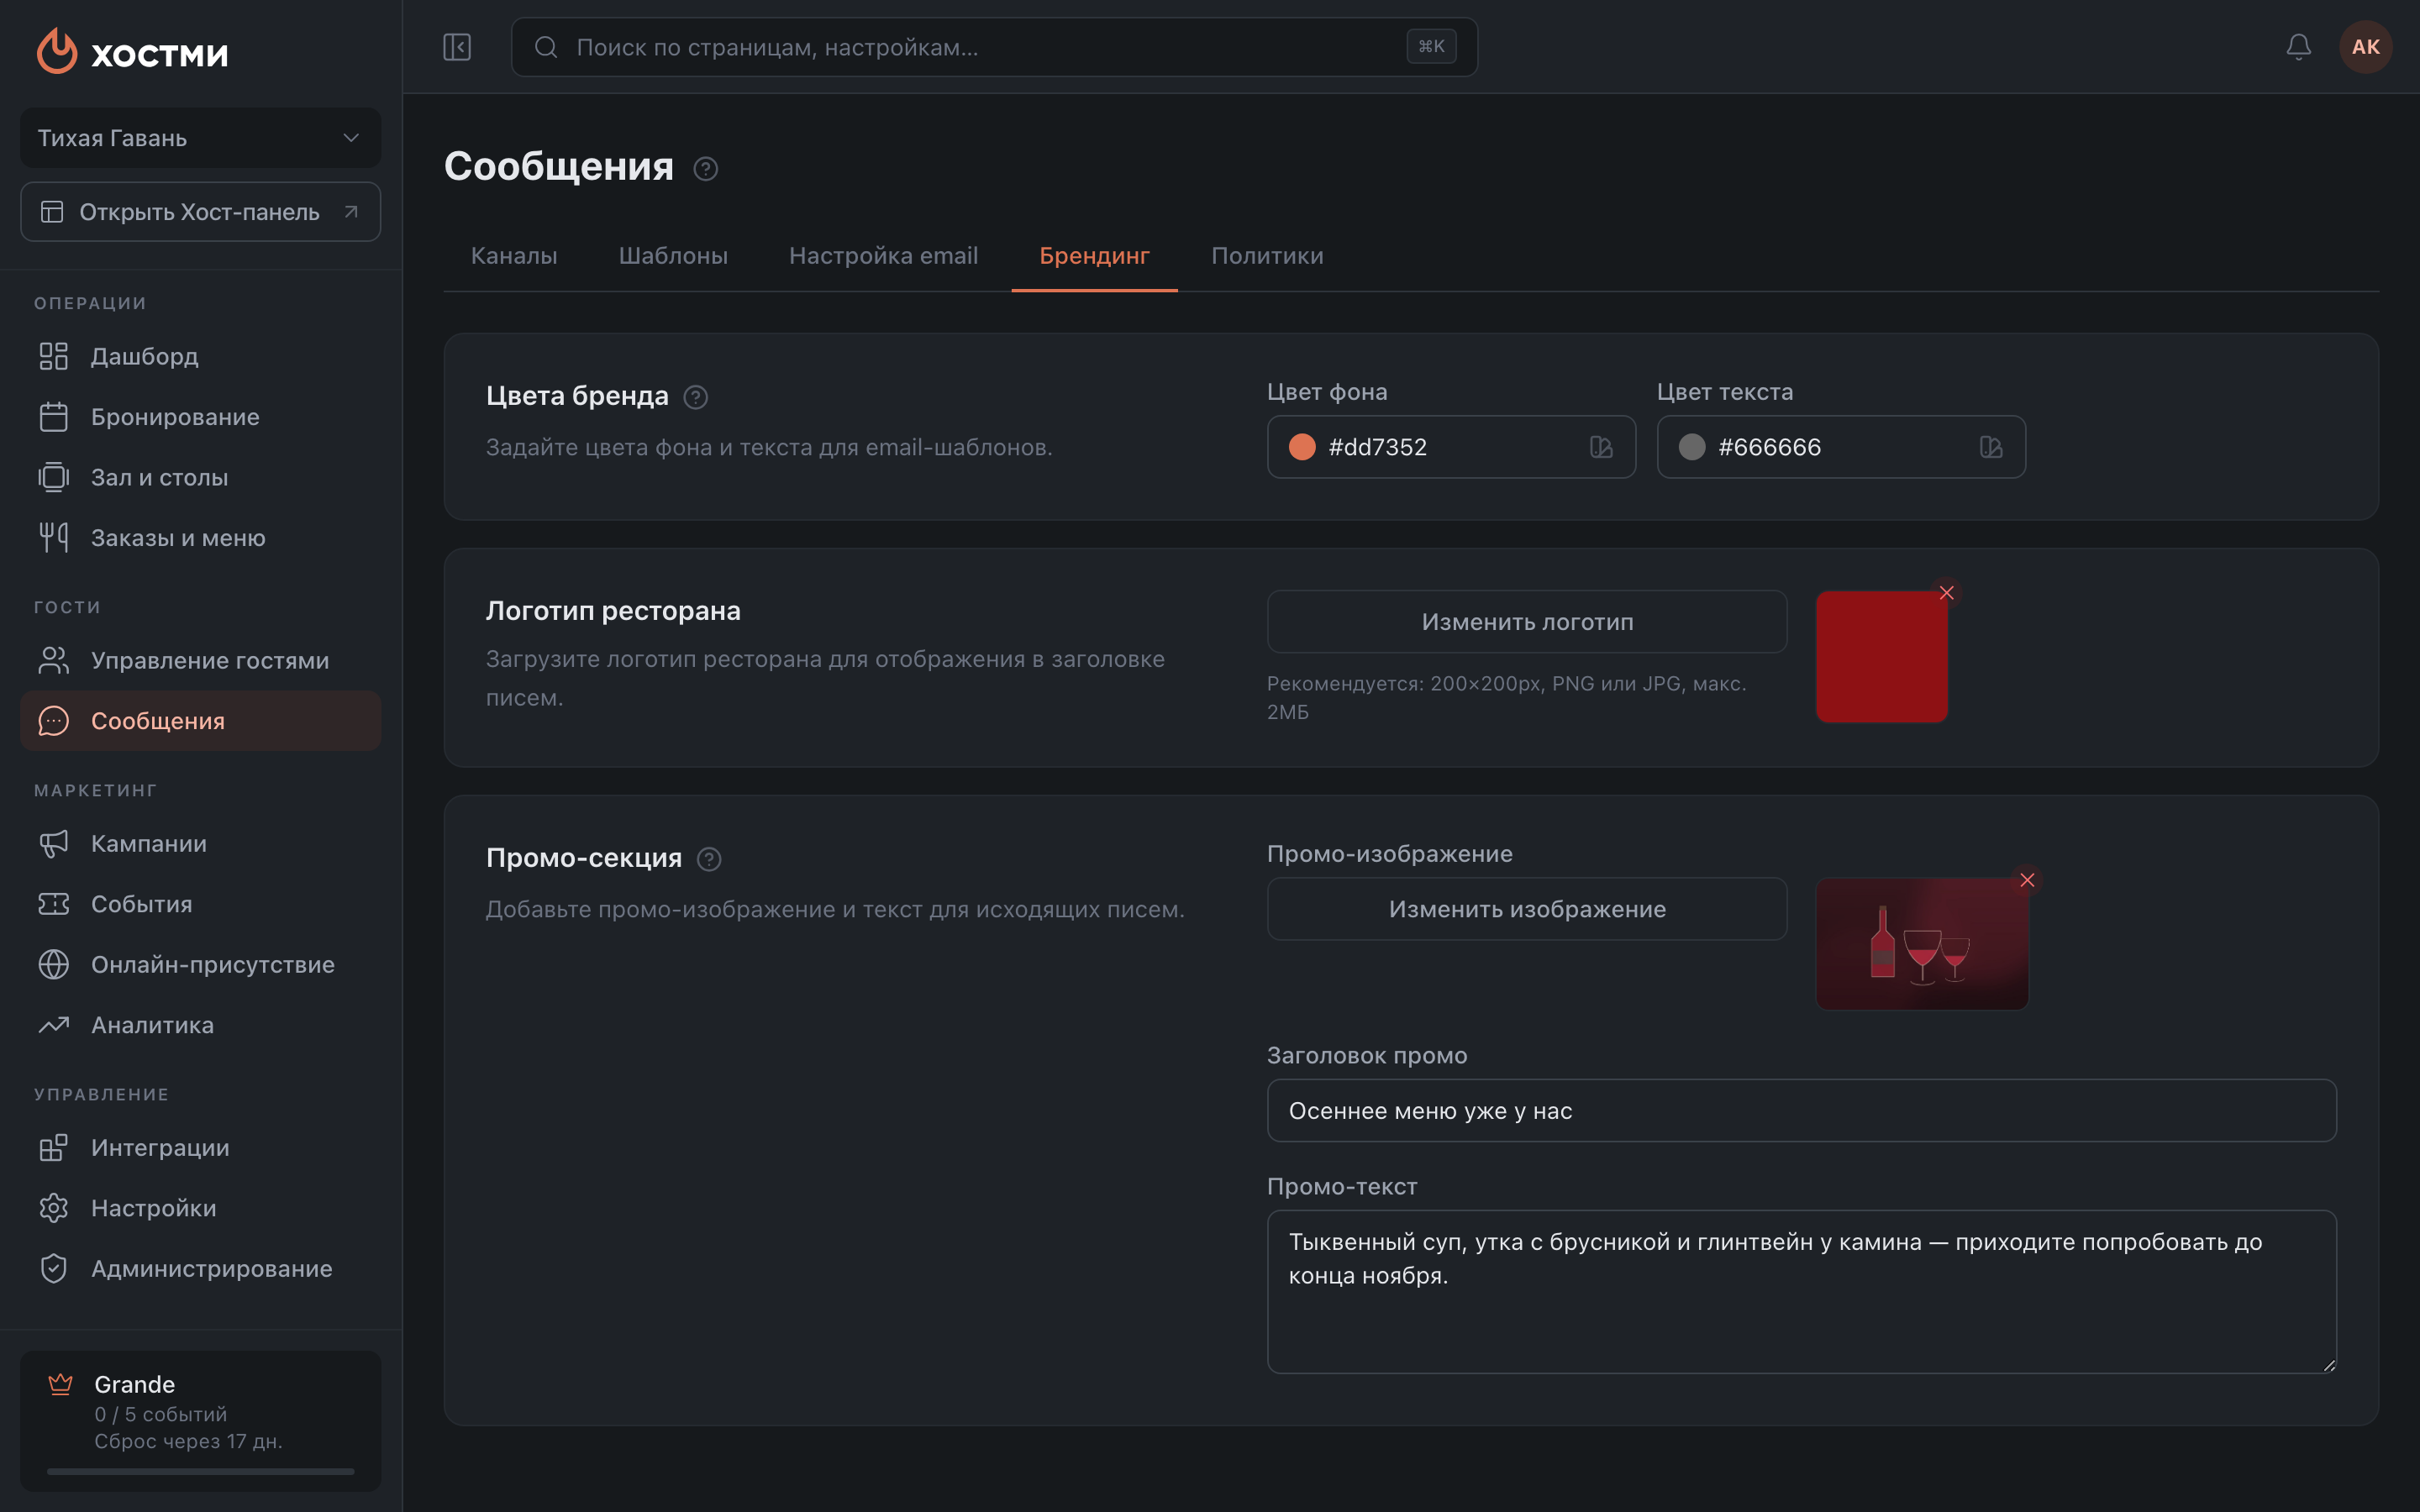Open help tooltip for Промо-секция
Screen dimensions: 2420x1512
[709, 859]
